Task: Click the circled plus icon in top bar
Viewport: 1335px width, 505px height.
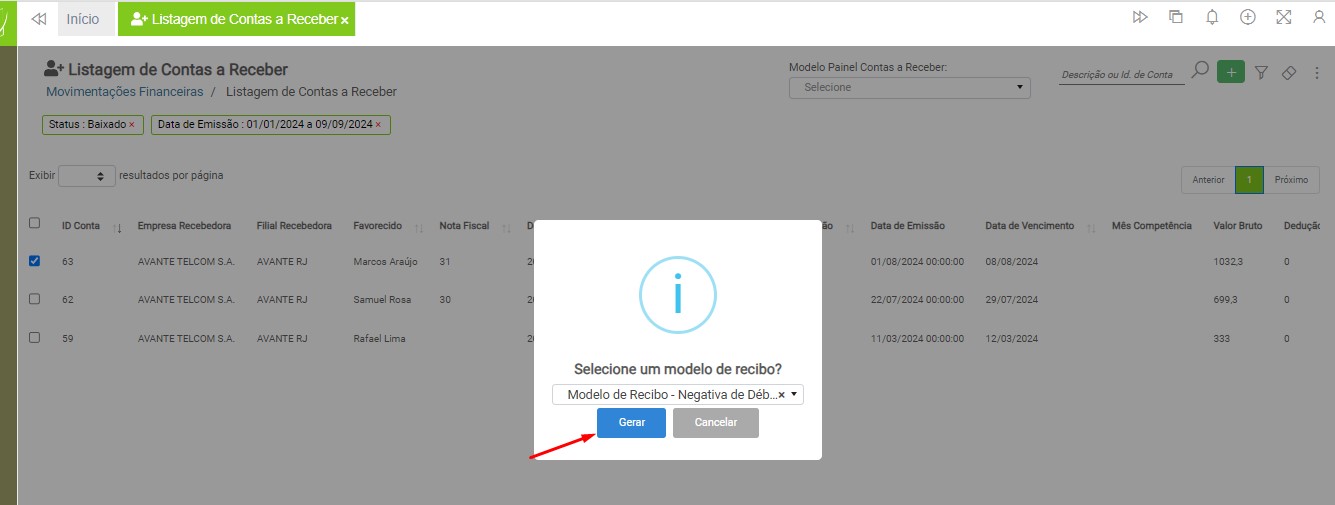Action: 1247,17
